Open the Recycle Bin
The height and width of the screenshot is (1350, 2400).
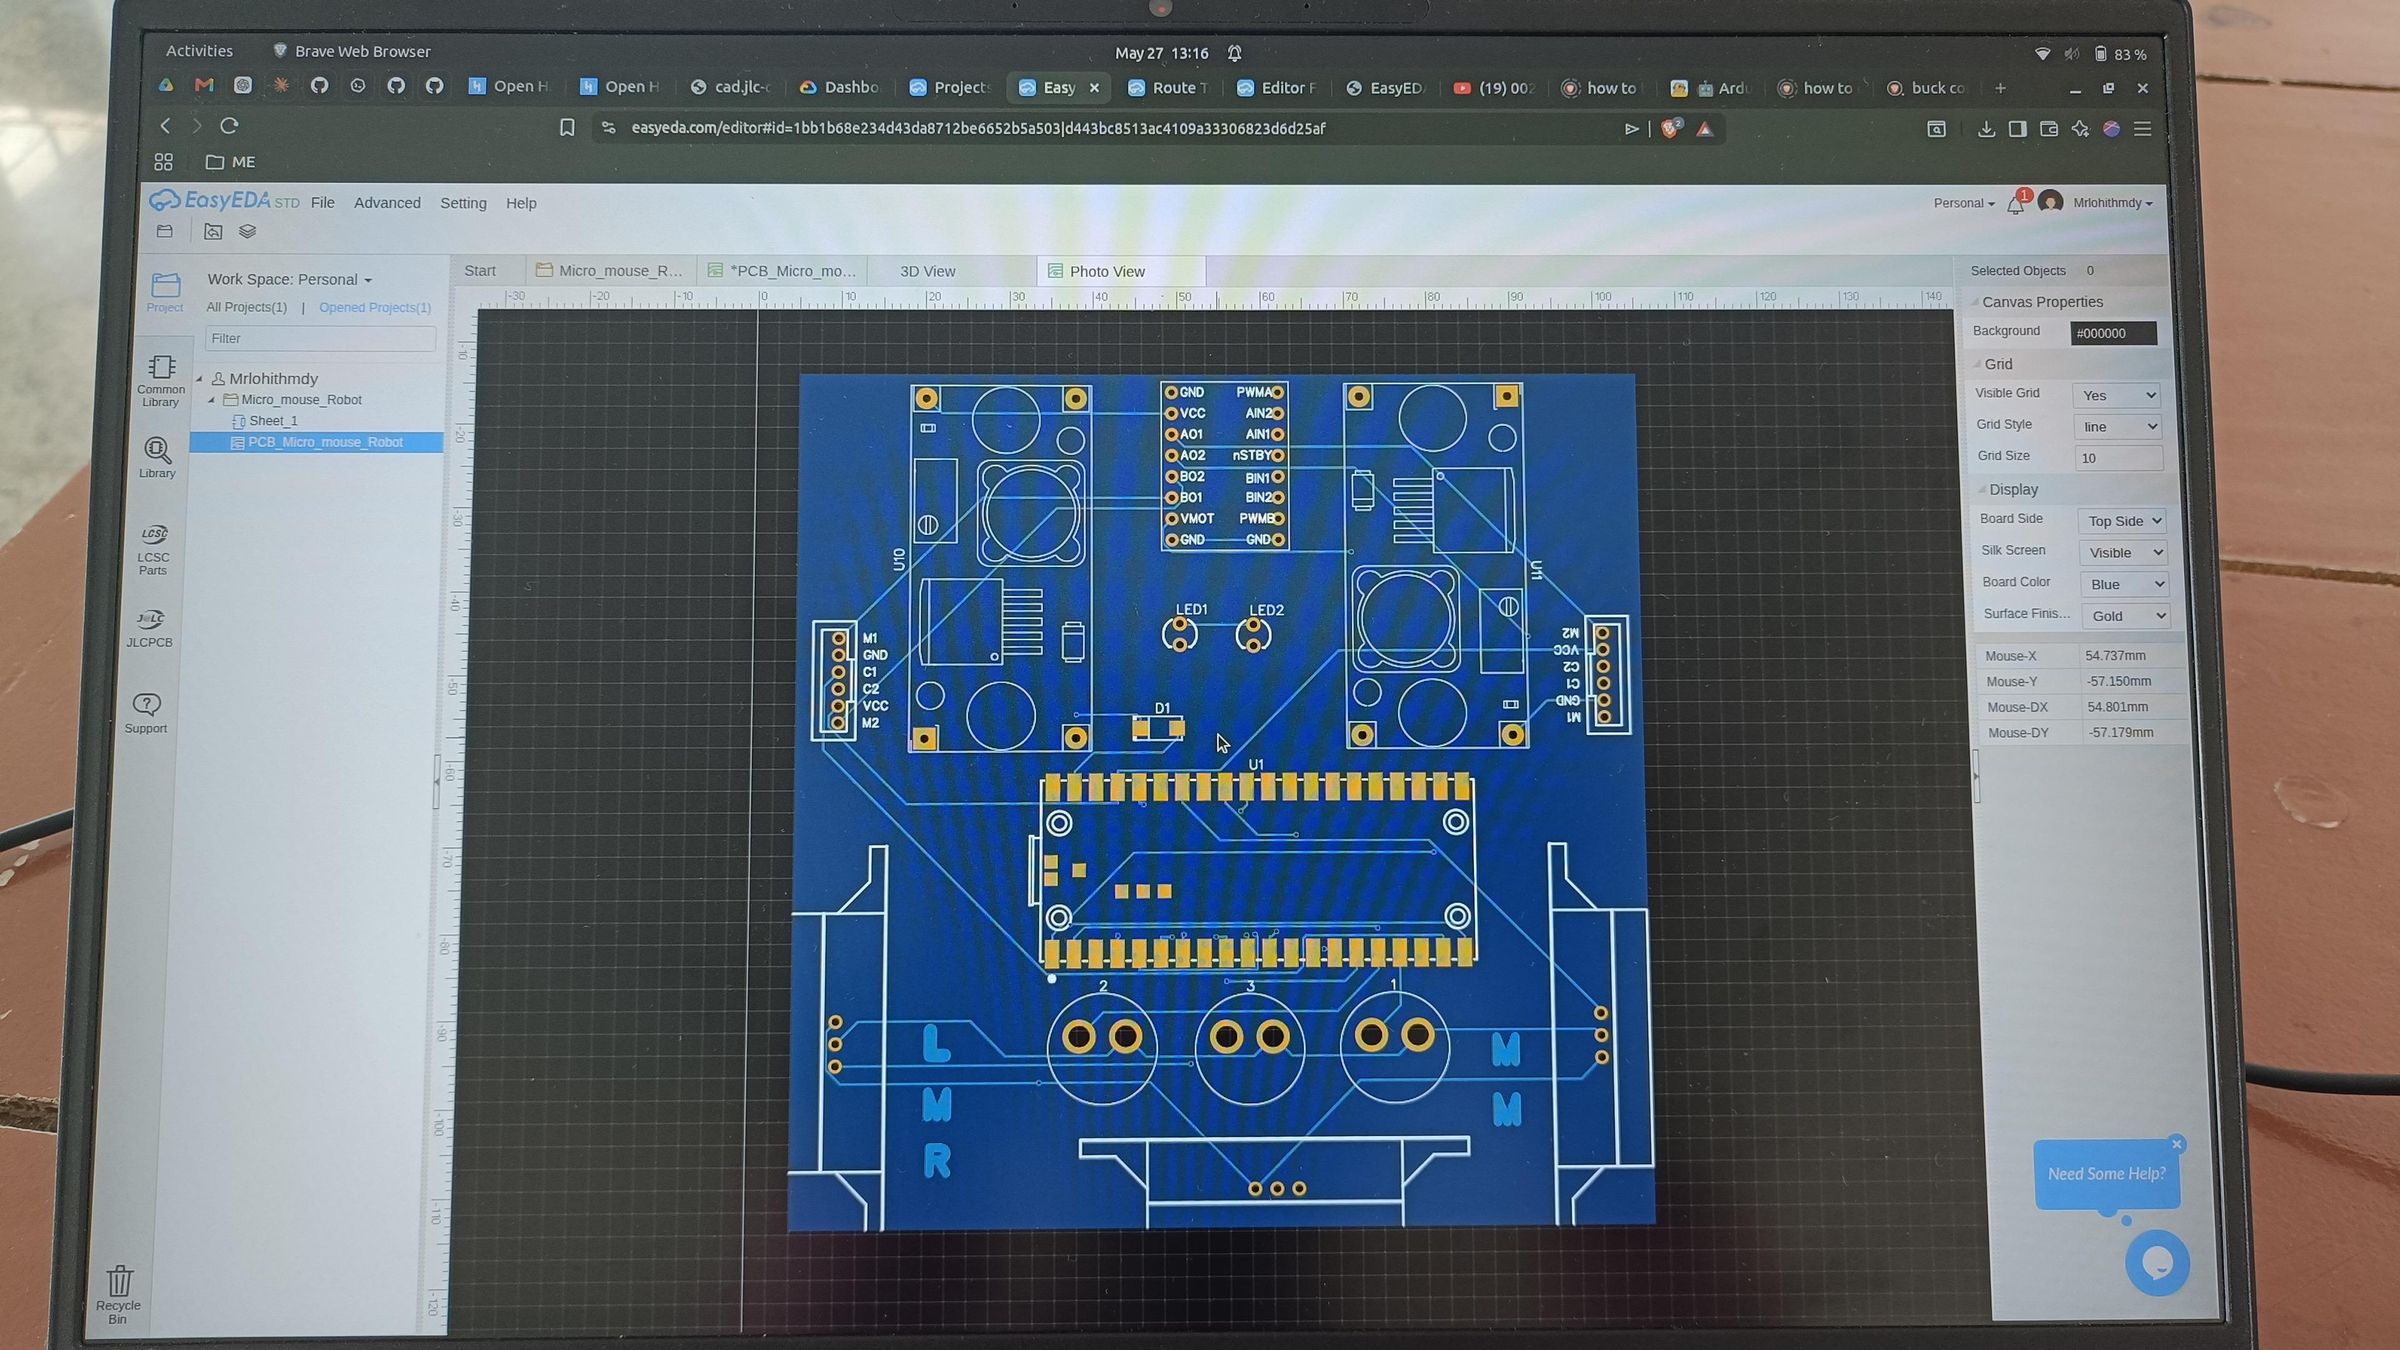pos(118,1294)
